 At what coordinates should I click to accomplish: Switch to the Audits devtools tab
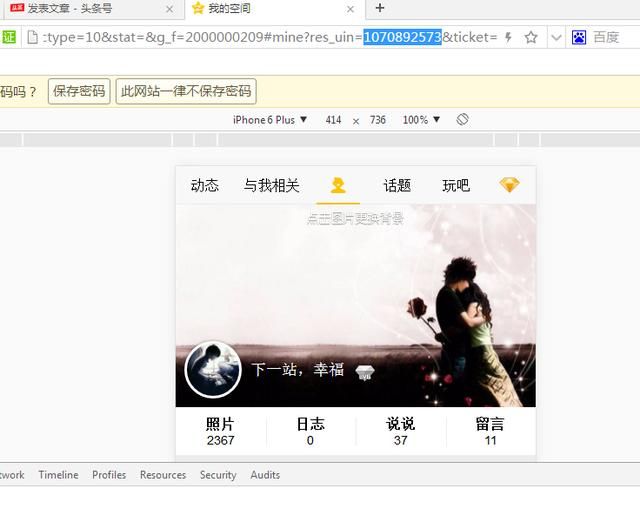point(265,475)
